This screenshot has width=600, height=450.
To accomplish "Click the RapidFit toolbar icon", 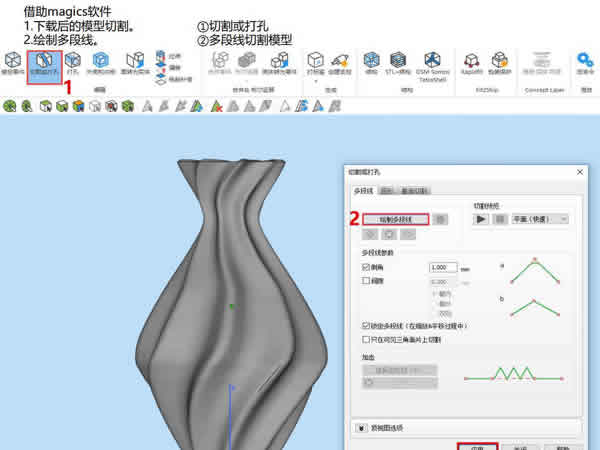I will coord(472,65).
